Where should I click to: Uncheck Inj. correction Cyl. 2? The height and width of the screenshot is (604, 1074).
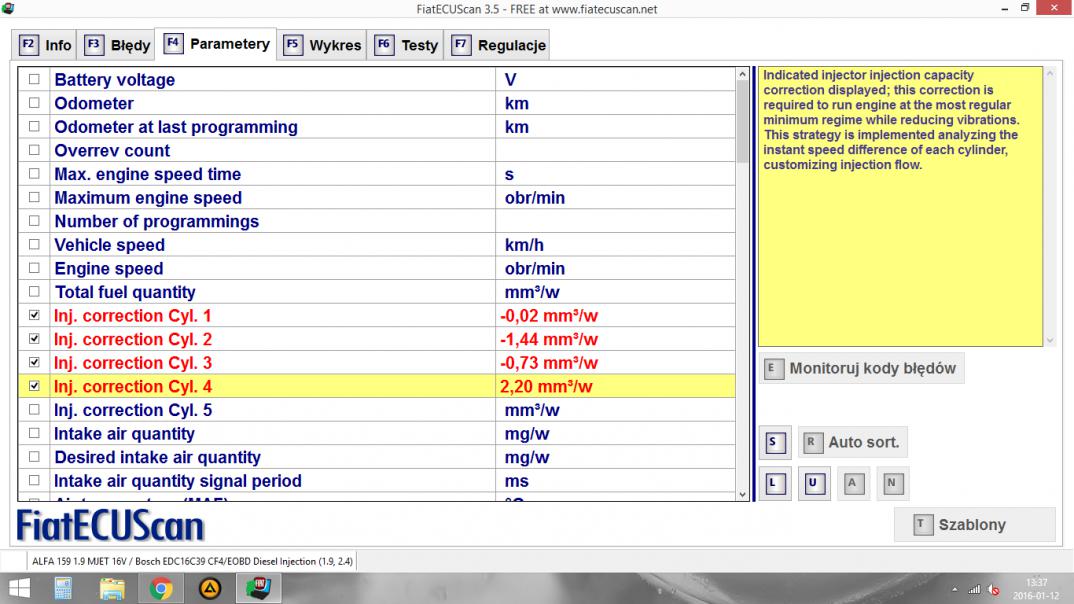click(x=34, y=339)
